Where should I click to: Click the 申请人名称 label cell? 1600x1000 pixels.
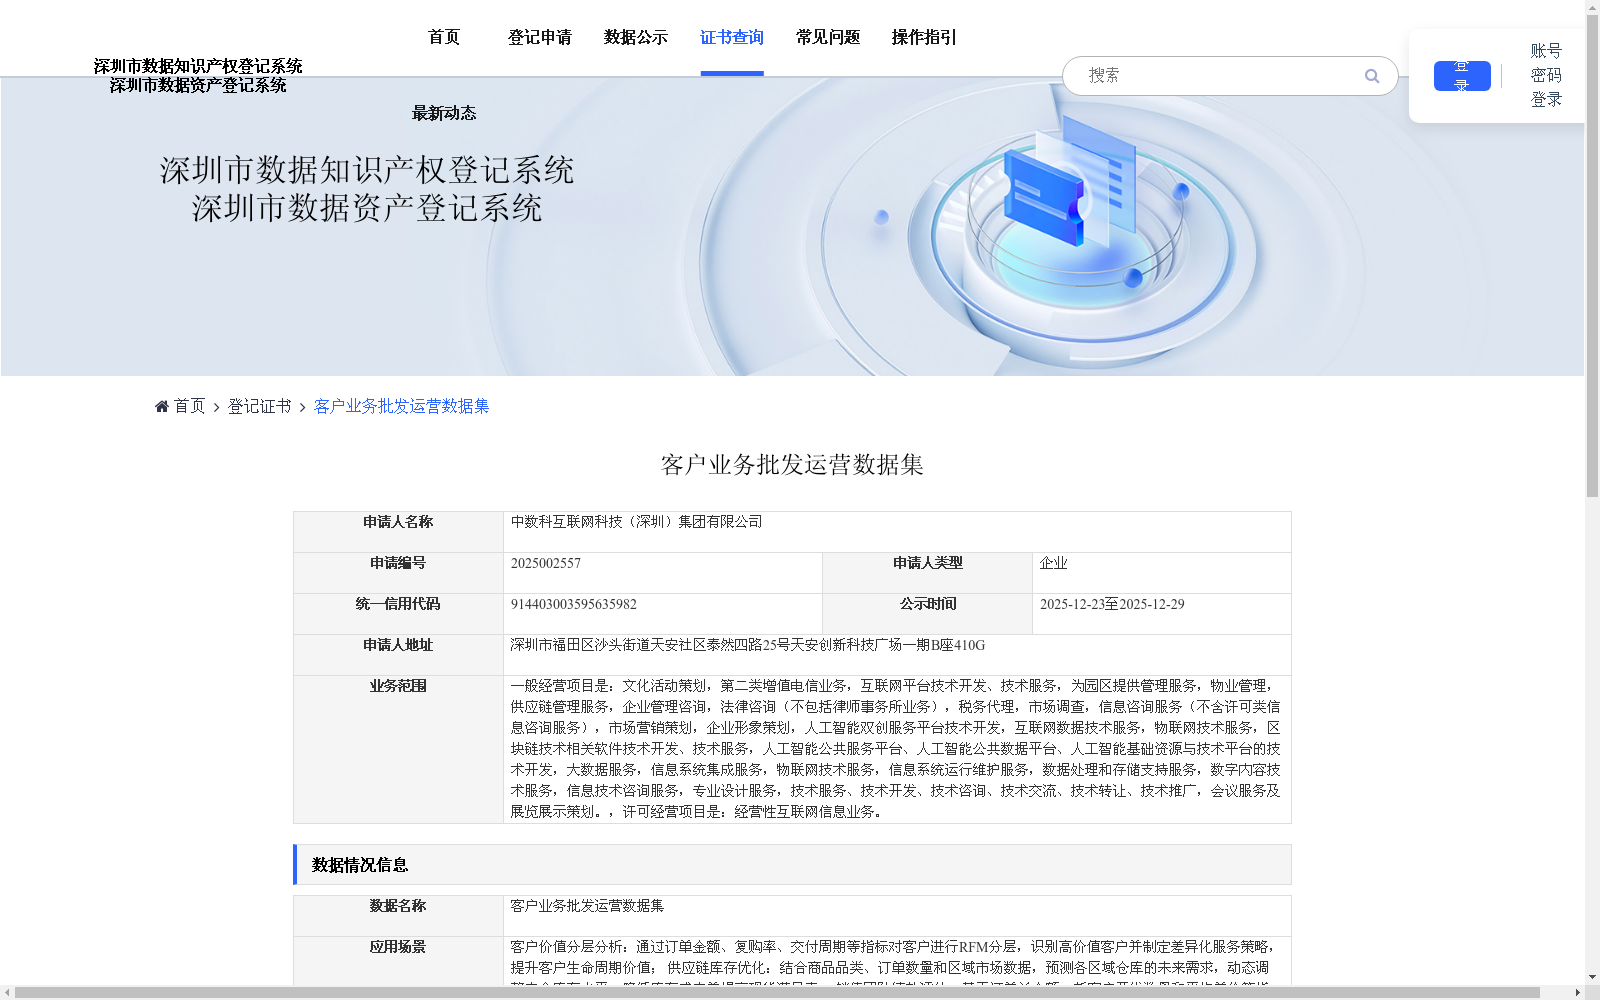pos(398,532)
